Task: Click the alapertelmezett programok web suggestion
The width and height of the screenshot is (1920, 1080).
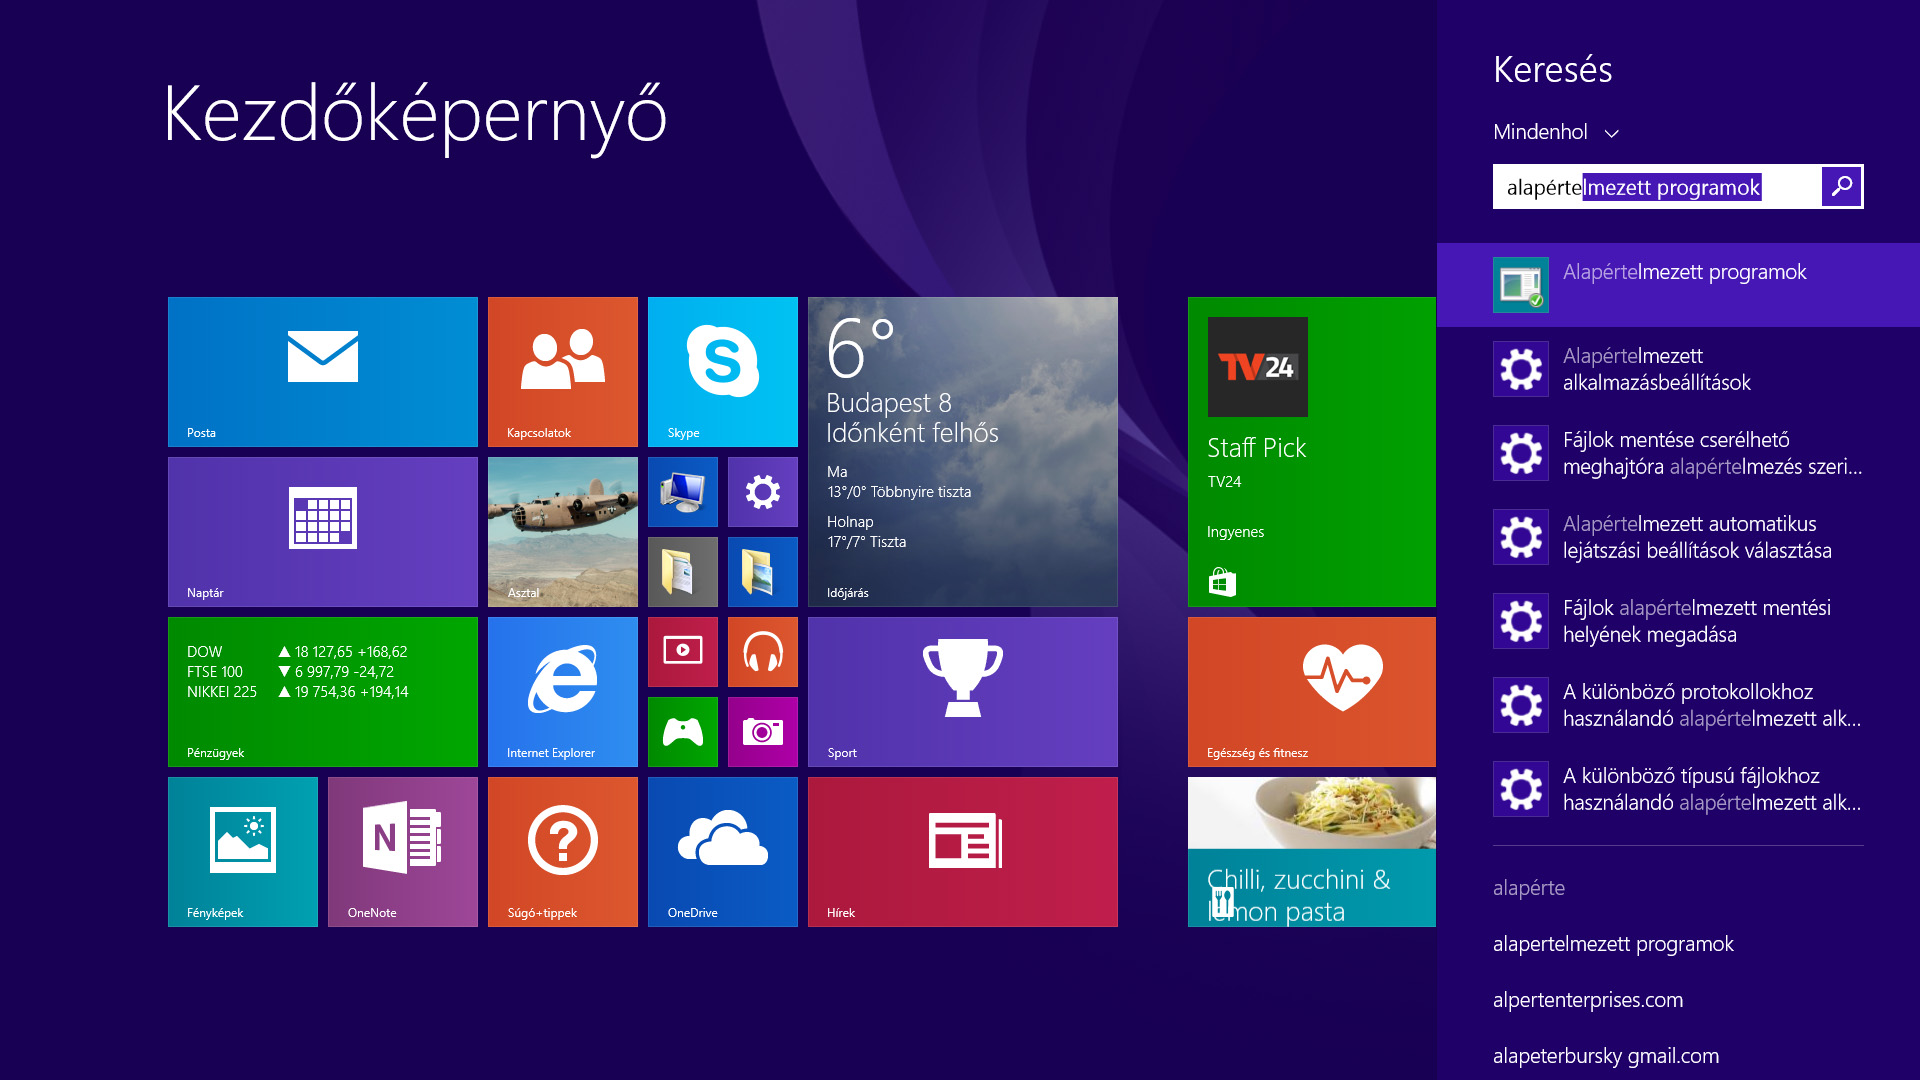Action: pyautogui.click(x=1613, y=944)
